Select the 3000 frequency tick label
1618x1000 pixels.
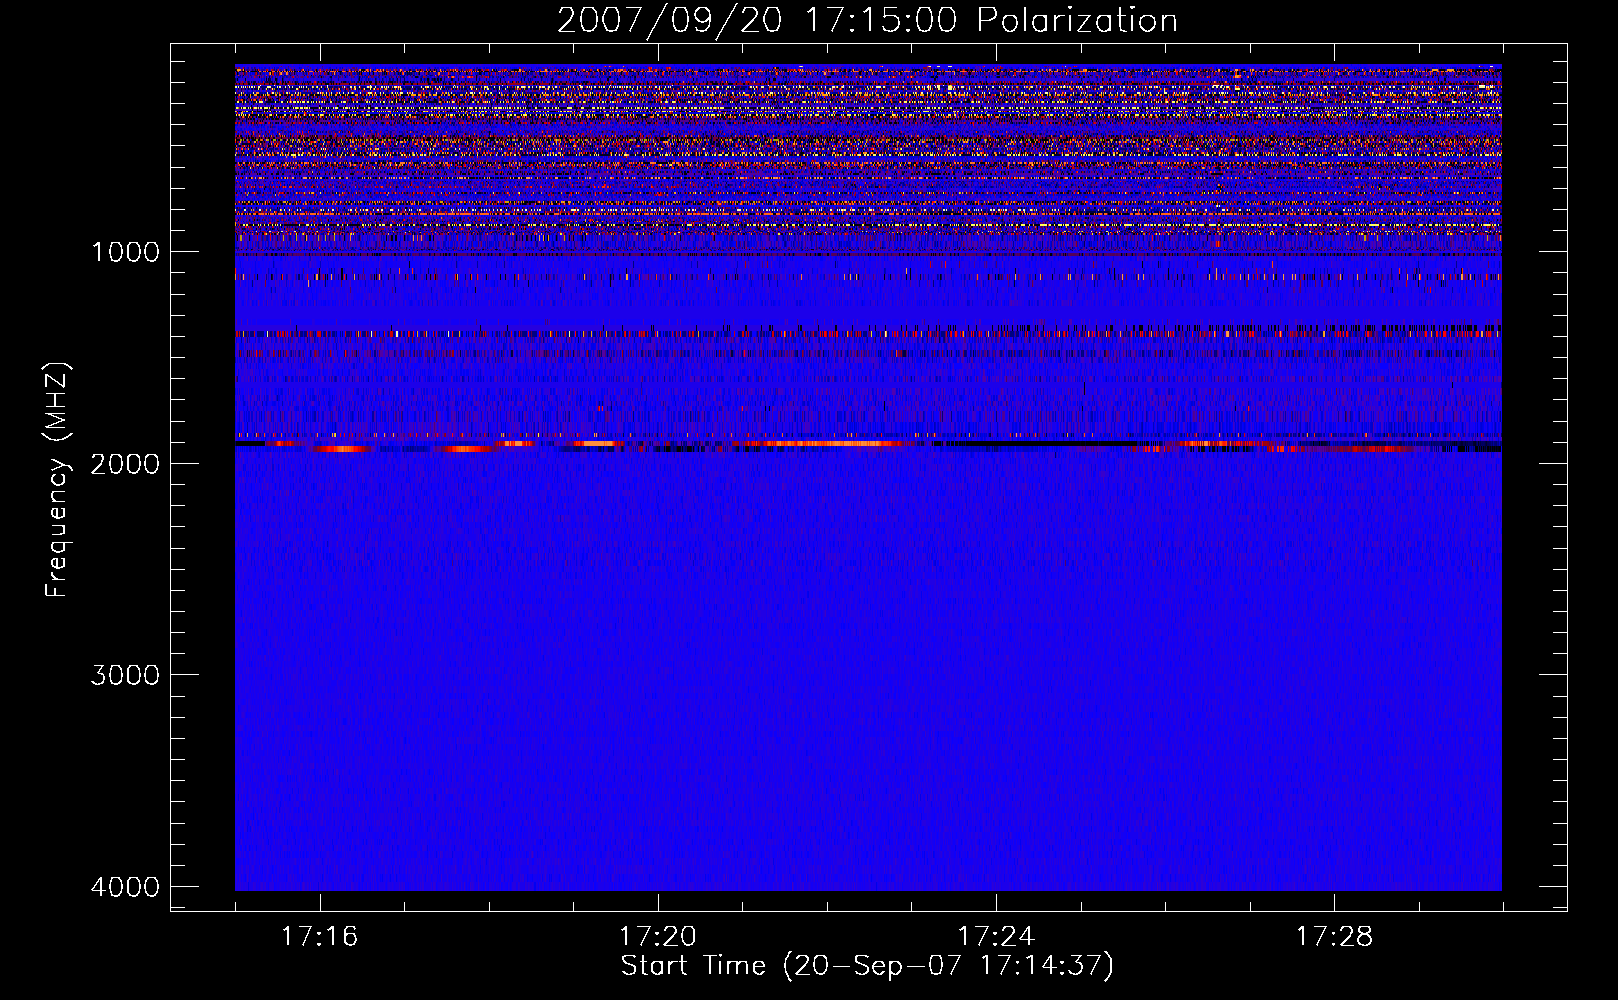click(x=125, y=675)
